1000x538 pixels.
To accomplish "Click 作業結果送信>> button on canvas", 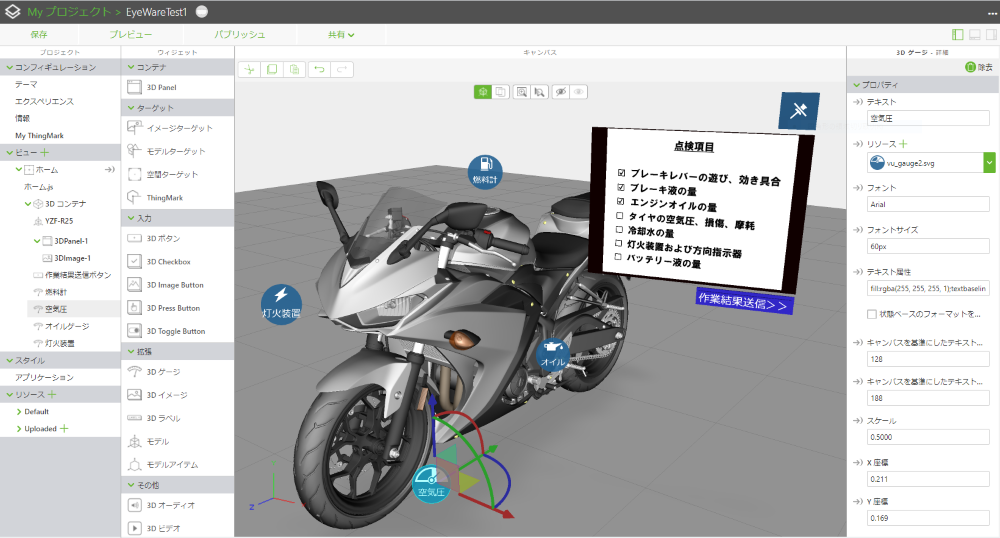I will [744, 302].
